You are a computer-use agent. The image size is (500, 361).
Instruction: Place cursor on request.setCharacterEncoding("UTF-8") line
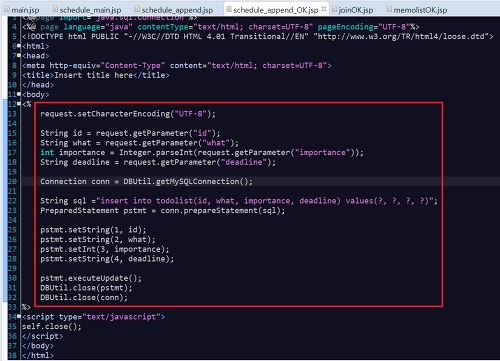pyautogui.click(x=128, y=114)
